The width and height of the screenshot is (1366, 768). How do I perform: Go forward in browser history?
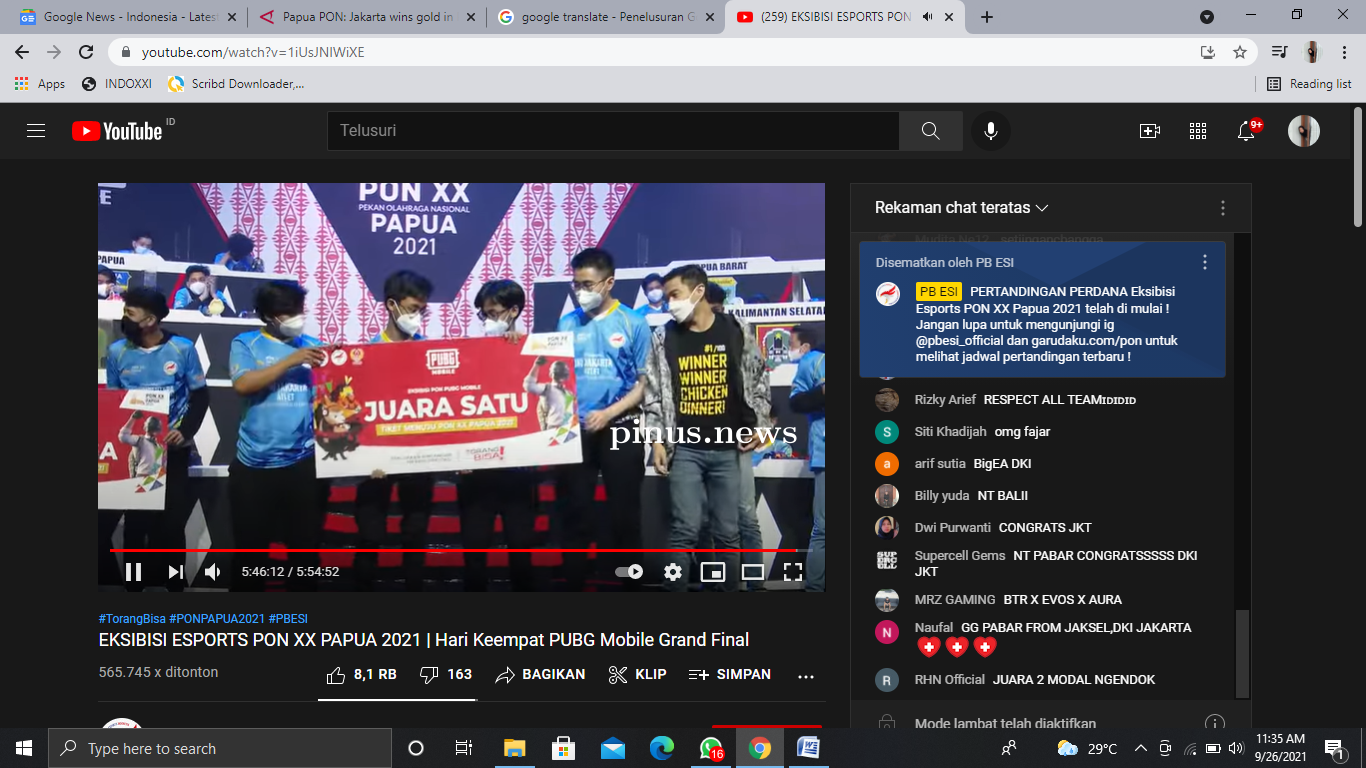54,52
